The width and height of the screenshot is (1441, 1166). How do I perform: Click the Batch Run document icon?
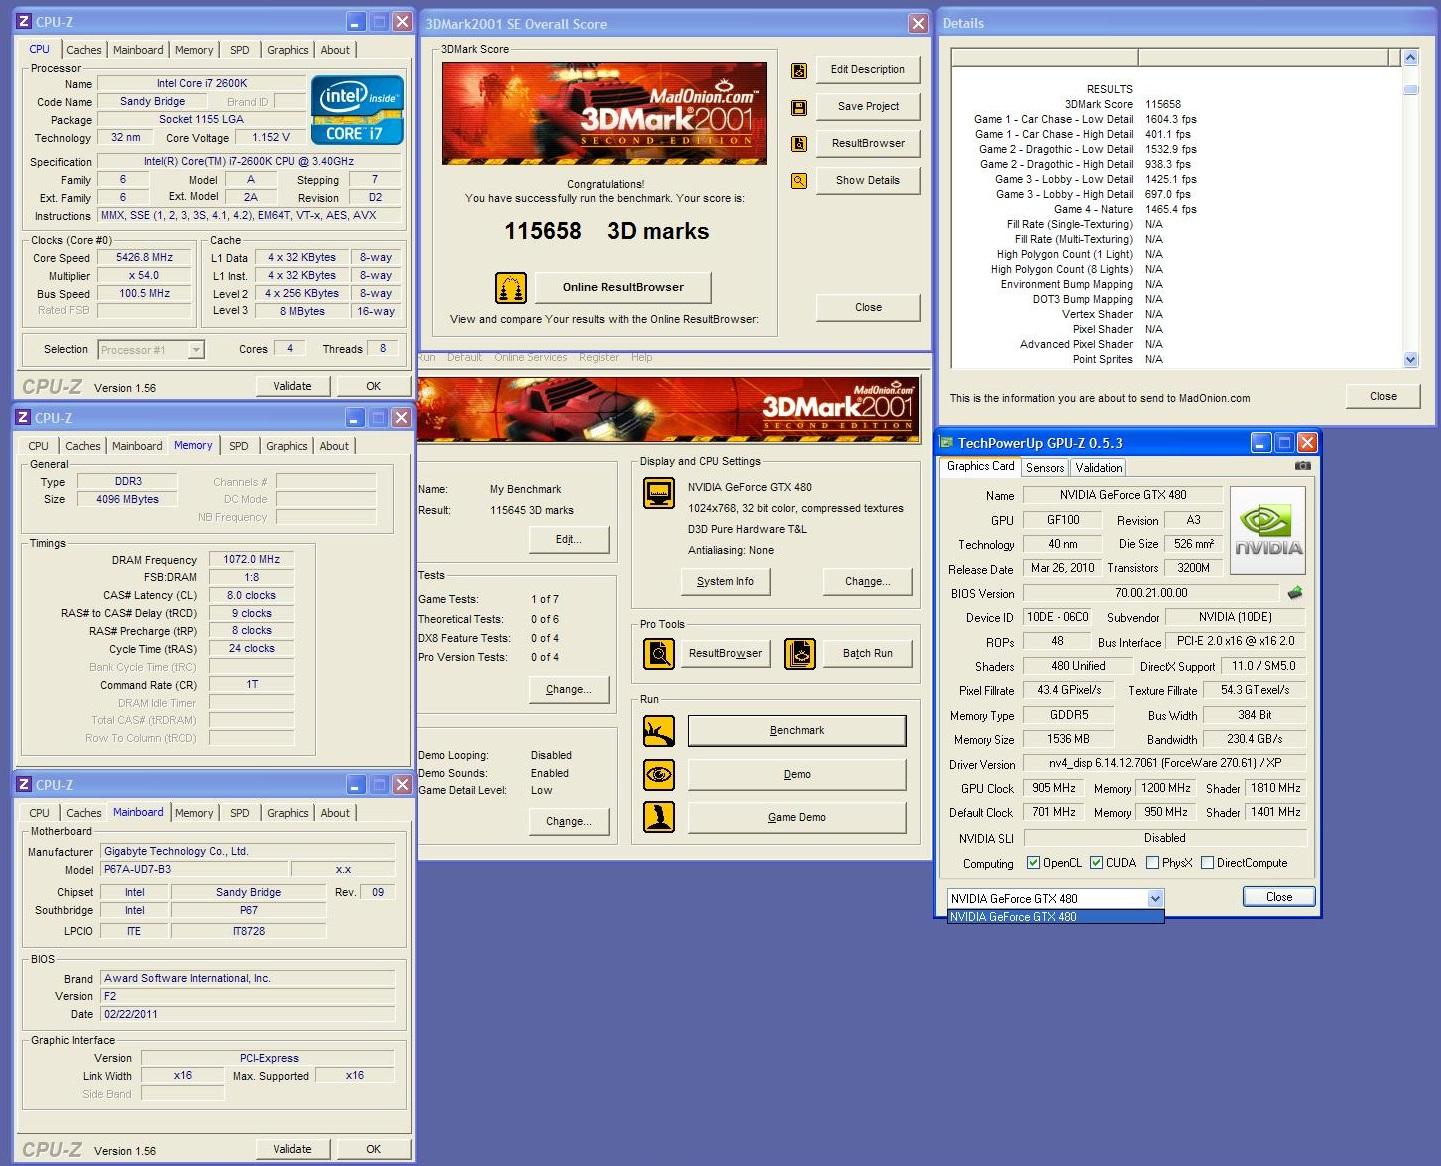click(x=800, y=654)
